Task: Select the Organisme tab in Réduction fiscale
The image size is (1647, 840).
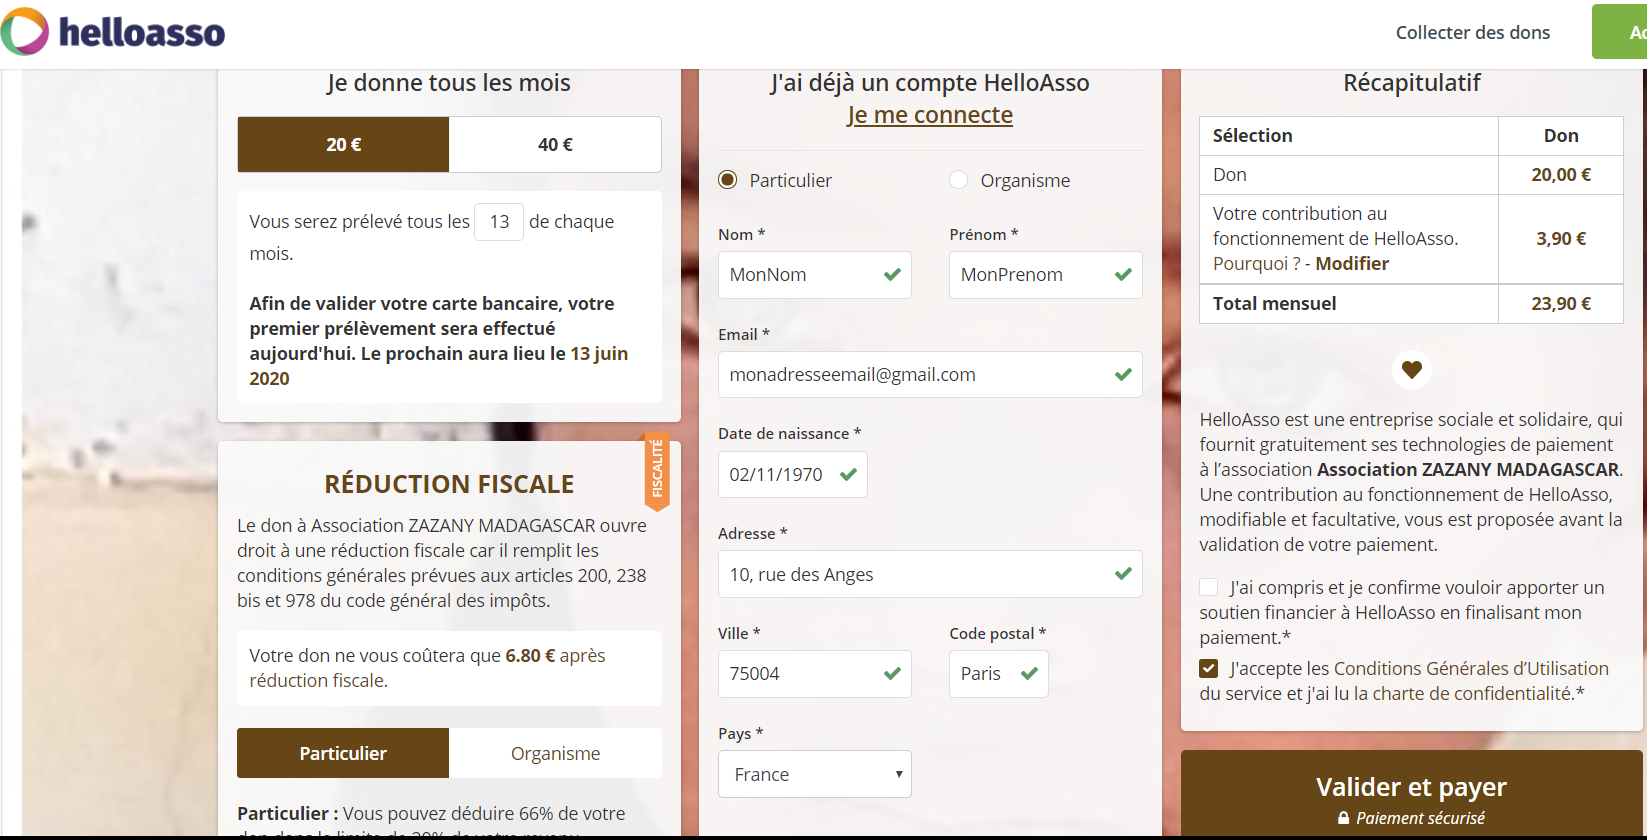Action: pyautogui.click(x=555, y=753)
